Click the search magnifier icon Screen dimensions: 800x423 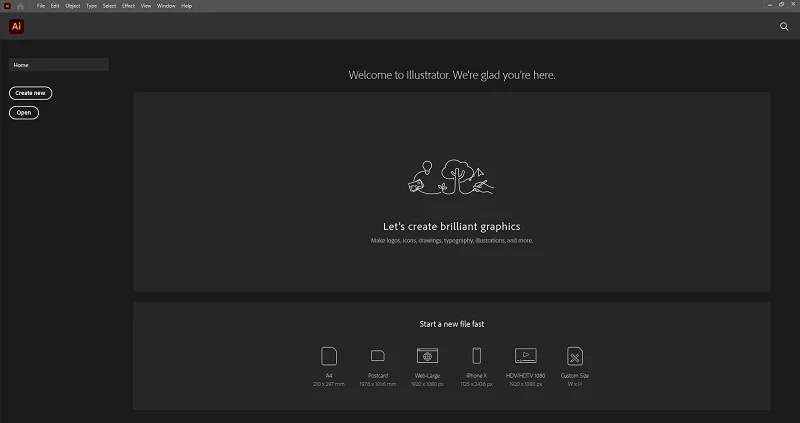784,27
